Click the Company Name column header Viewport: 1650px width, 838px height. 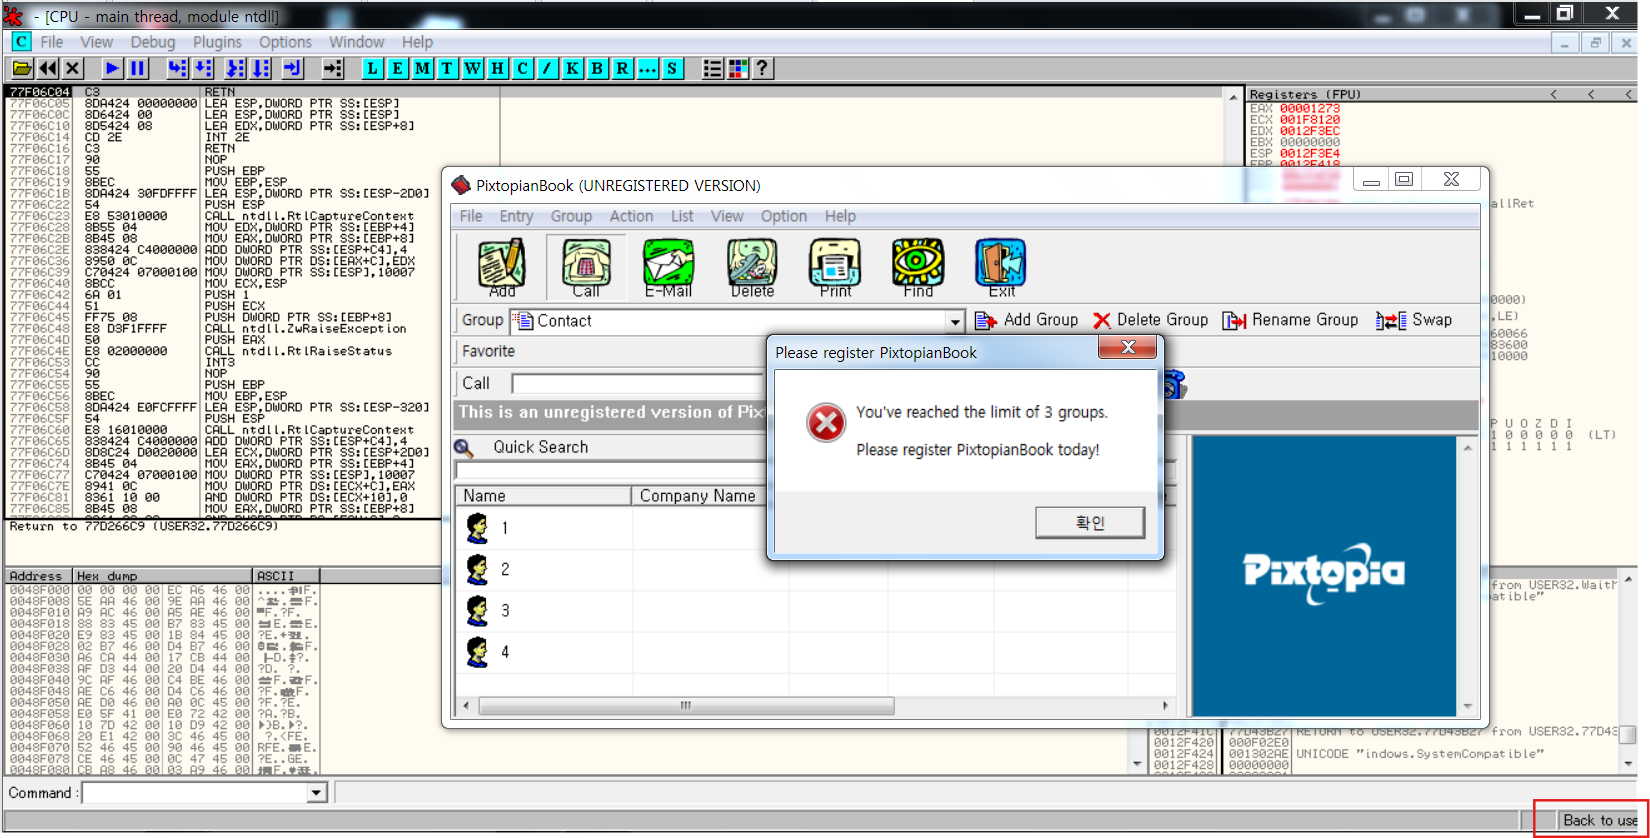698,496
